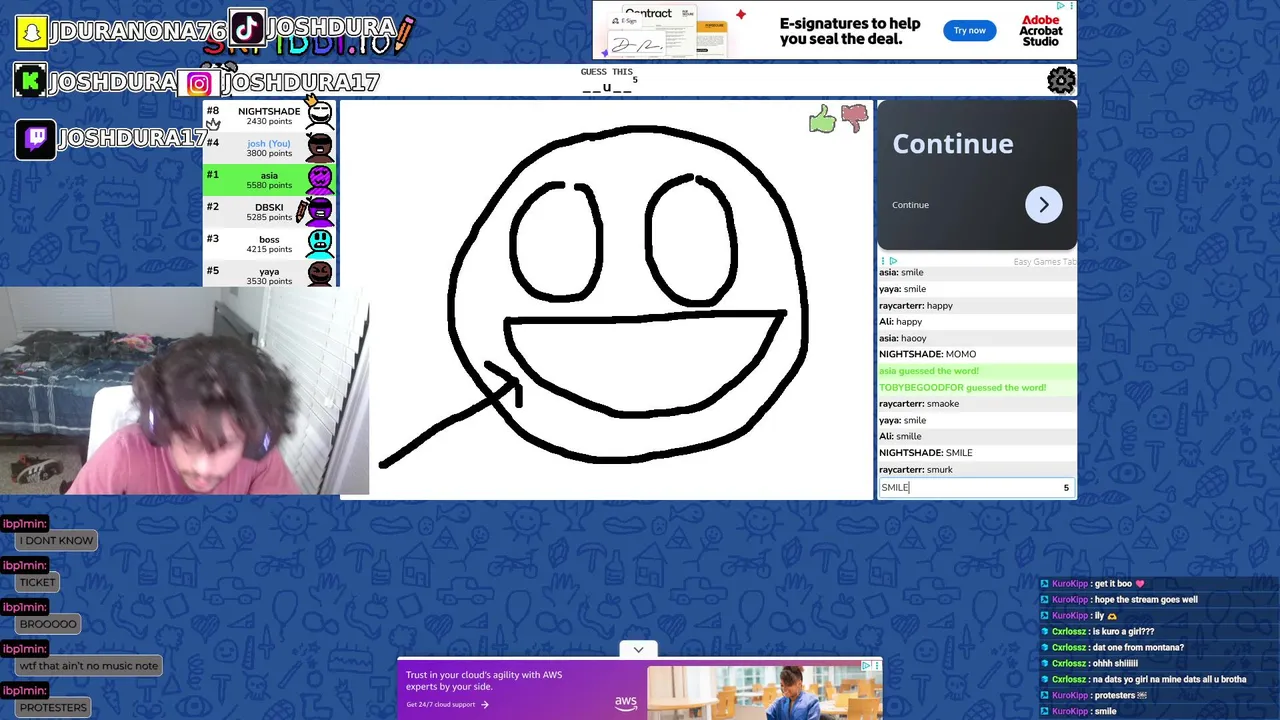Click the Instagram logo icon

199,84
